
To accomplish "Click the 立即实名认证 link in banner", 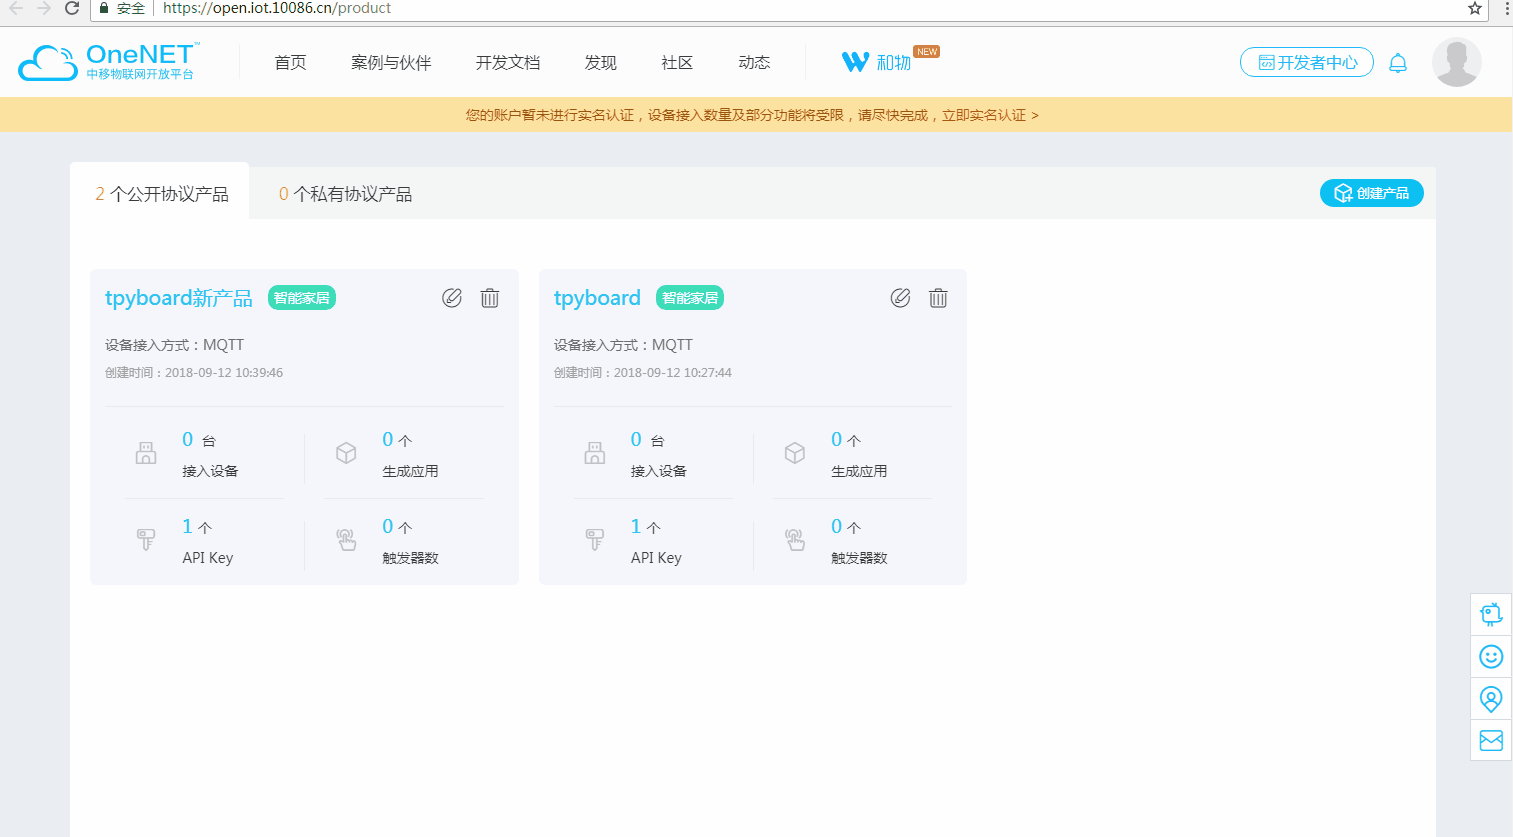I will [989, 115].
